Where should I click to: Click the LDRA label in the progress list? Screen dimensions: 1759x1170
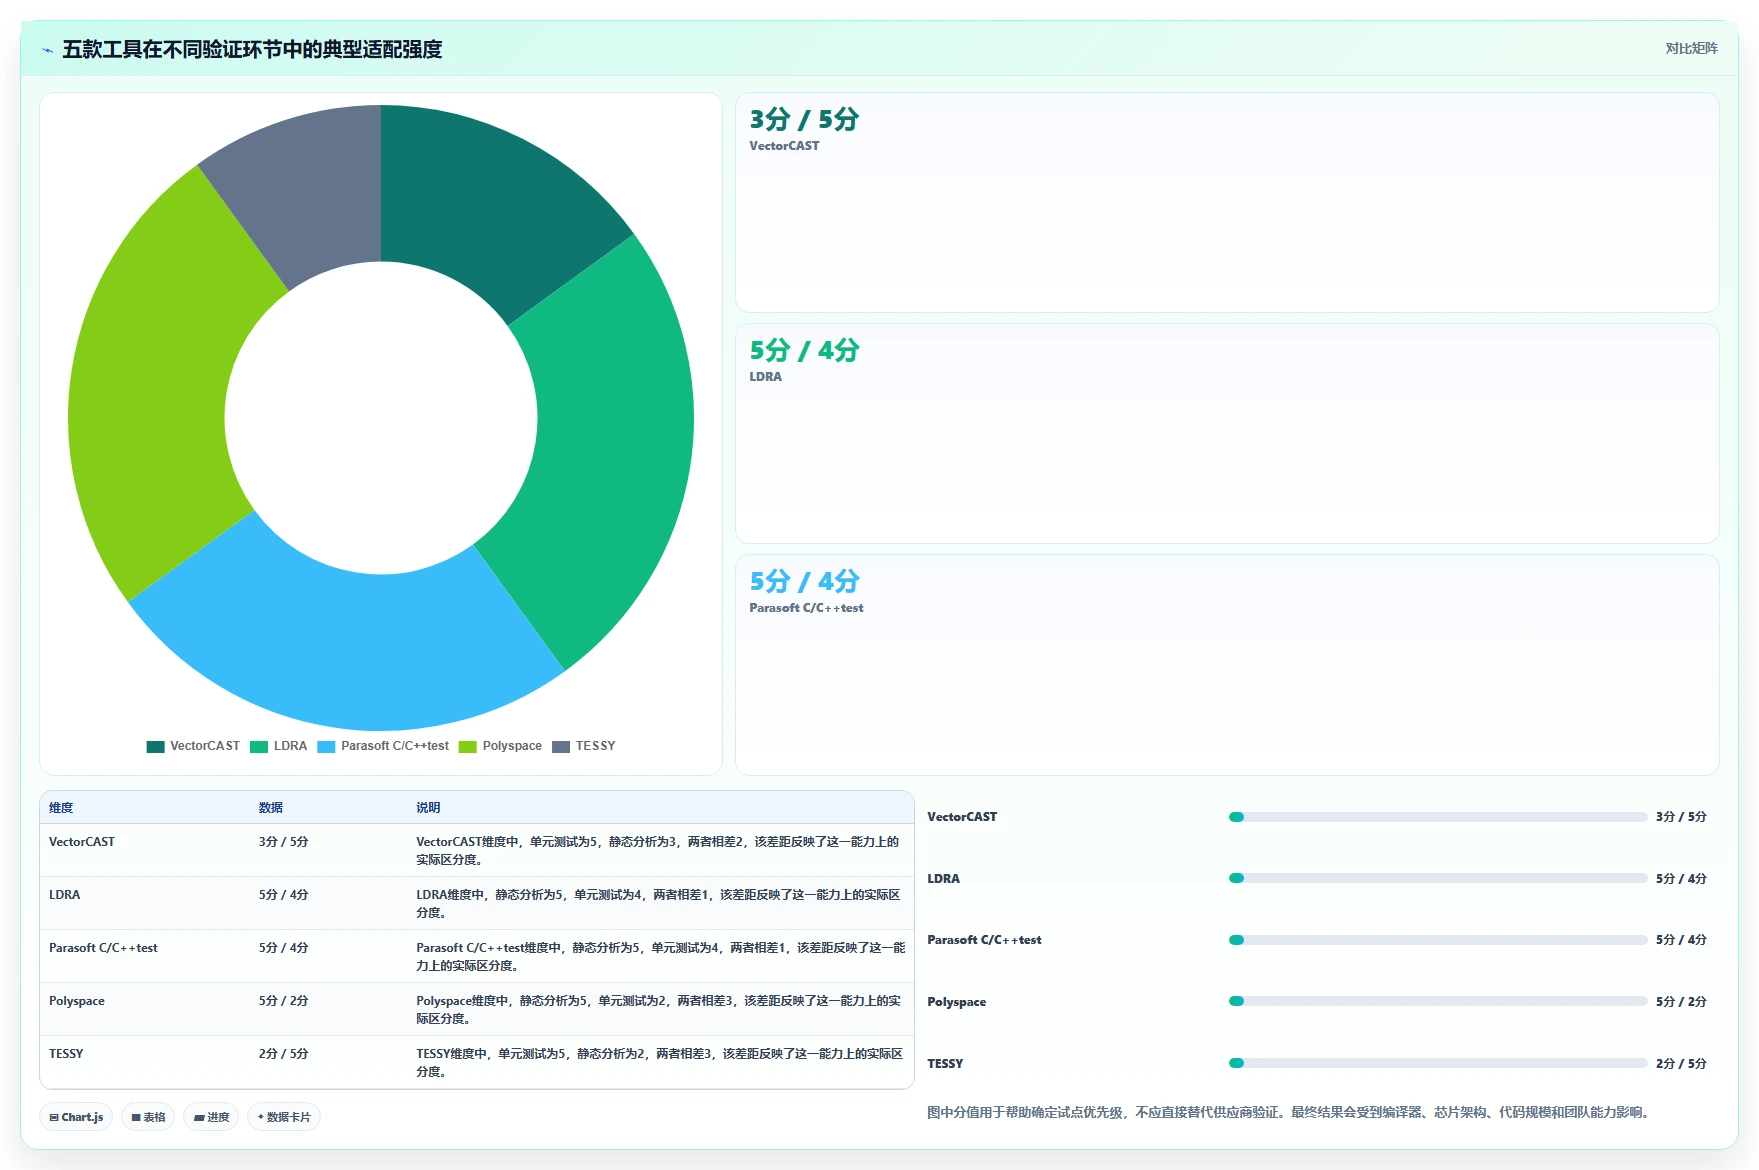pos(943,879)
